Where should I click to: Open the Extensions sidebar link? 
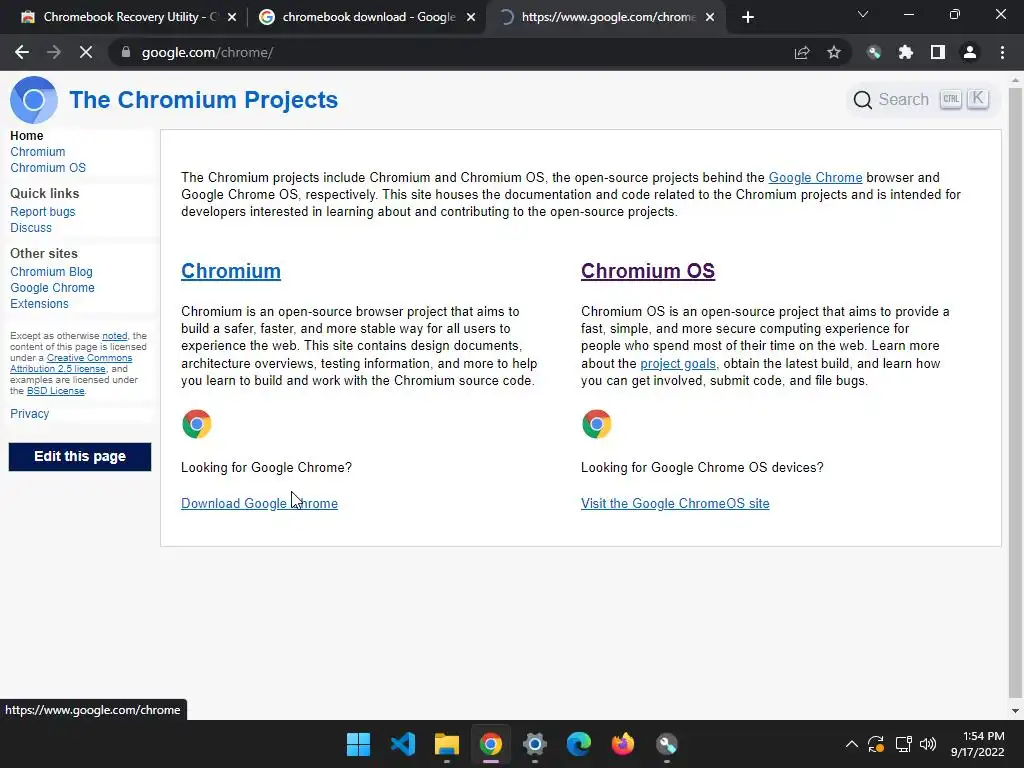pos(39,304)
